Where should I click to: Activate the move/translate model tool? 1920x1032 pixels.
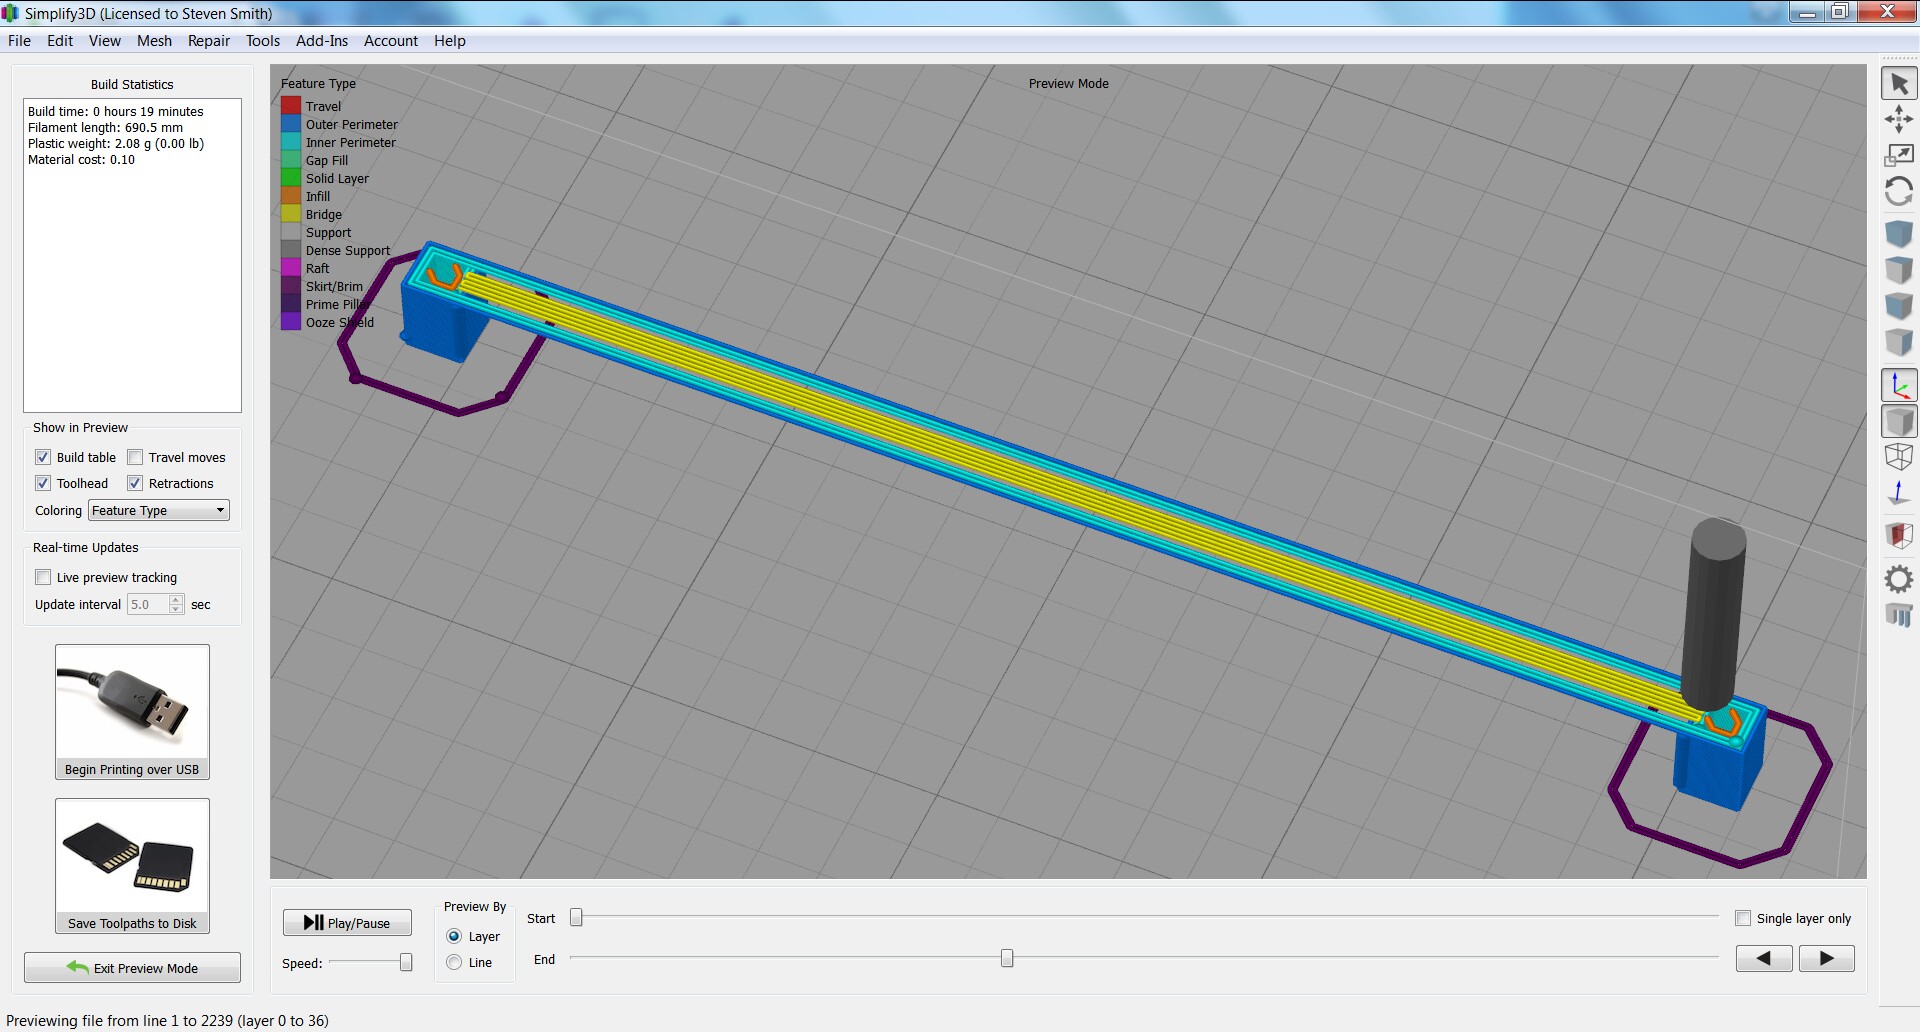(1898, 120)
